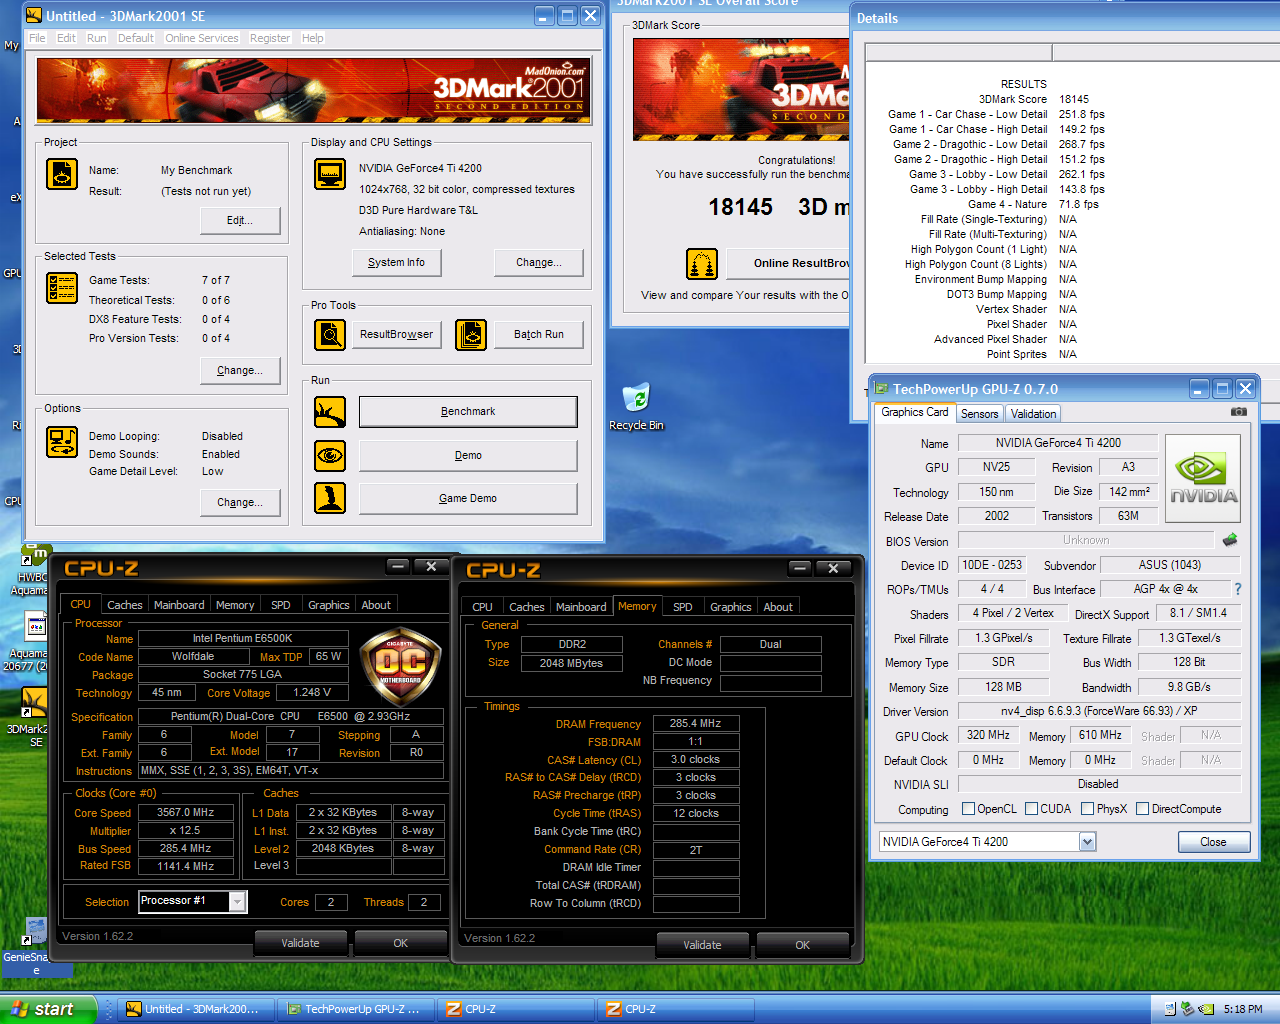Image resolution: width=1280 pixels, height=1024 pixels.
Task: Click the Change... button under Display settings
Action: [539, 262]
